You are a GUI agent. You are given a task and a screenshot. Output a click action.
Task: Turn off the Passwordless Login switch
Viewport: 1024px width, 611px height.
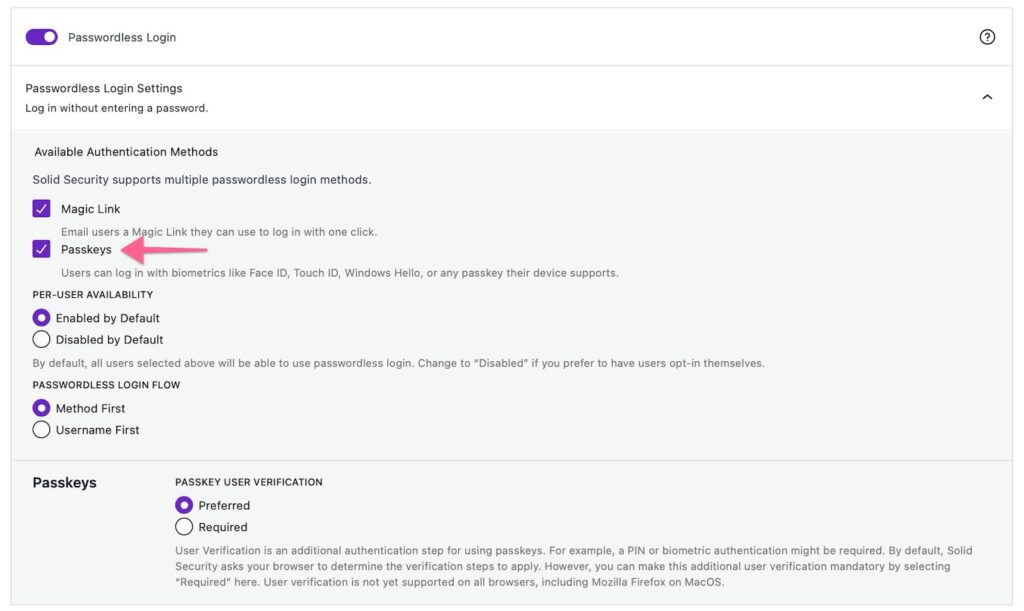tap(41, 37)
